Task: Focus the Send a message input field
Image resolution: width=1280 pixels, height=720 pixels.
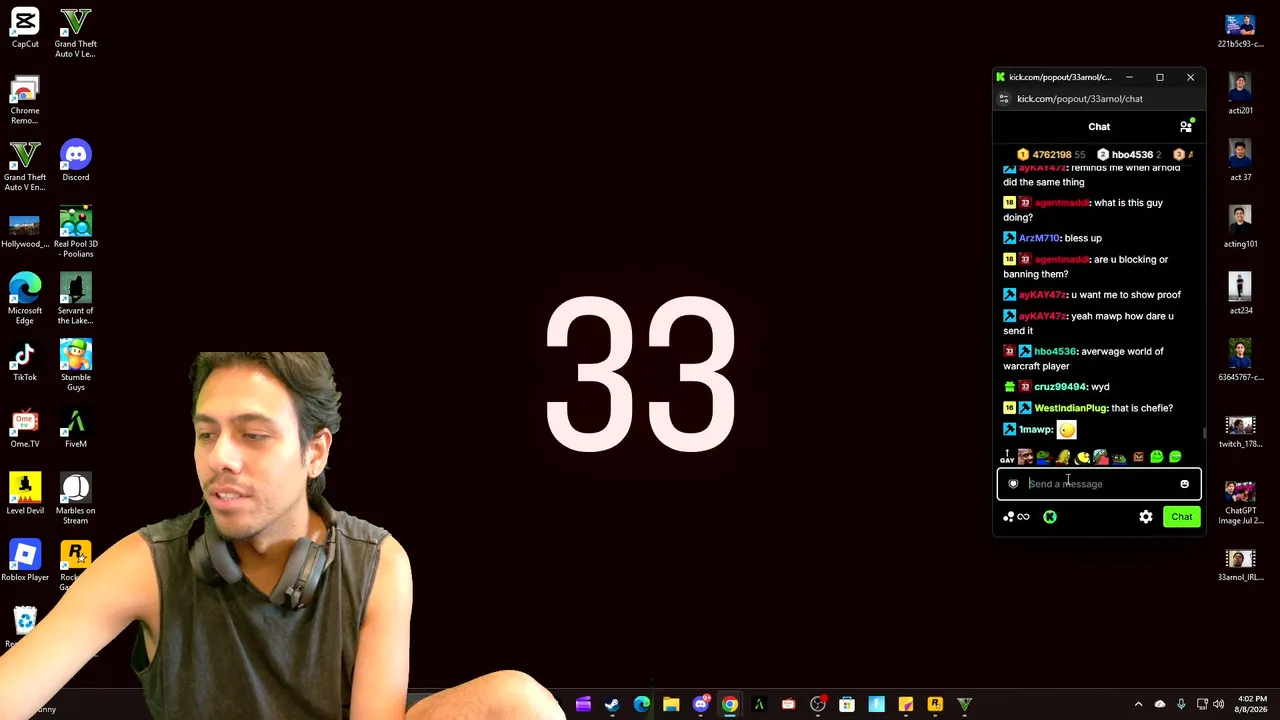Action: click(1099, 484)
